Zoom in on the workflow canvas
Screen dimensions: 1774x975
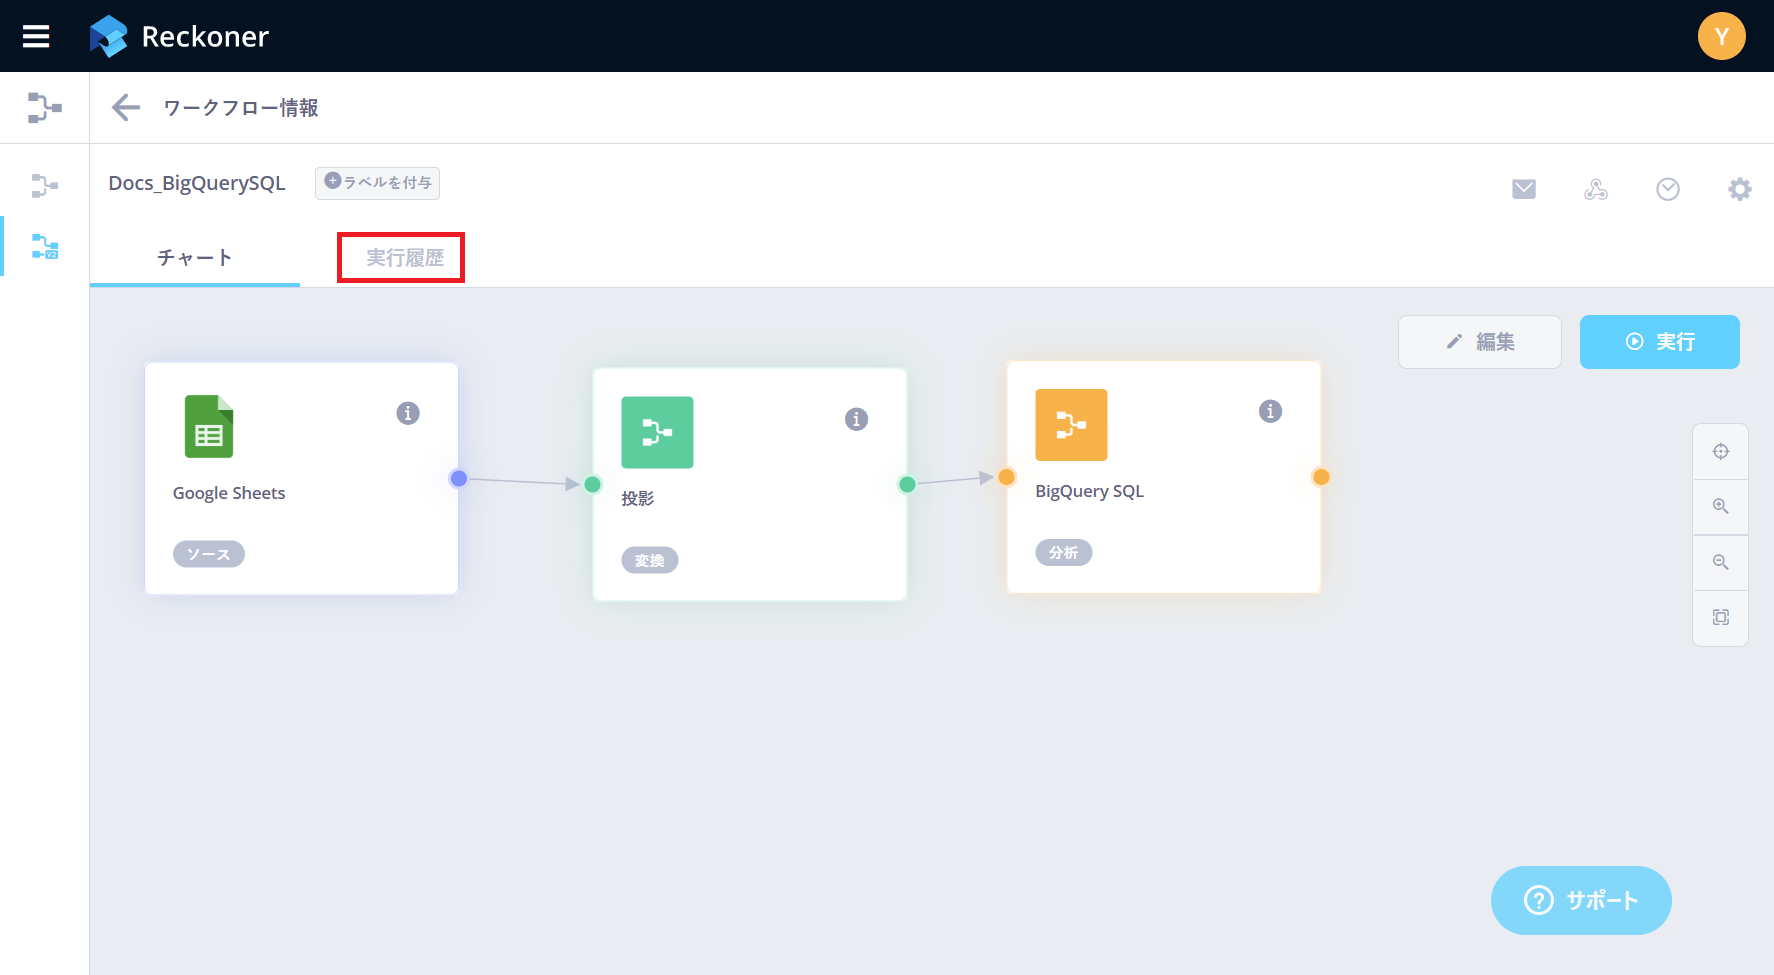(1720, 507)
